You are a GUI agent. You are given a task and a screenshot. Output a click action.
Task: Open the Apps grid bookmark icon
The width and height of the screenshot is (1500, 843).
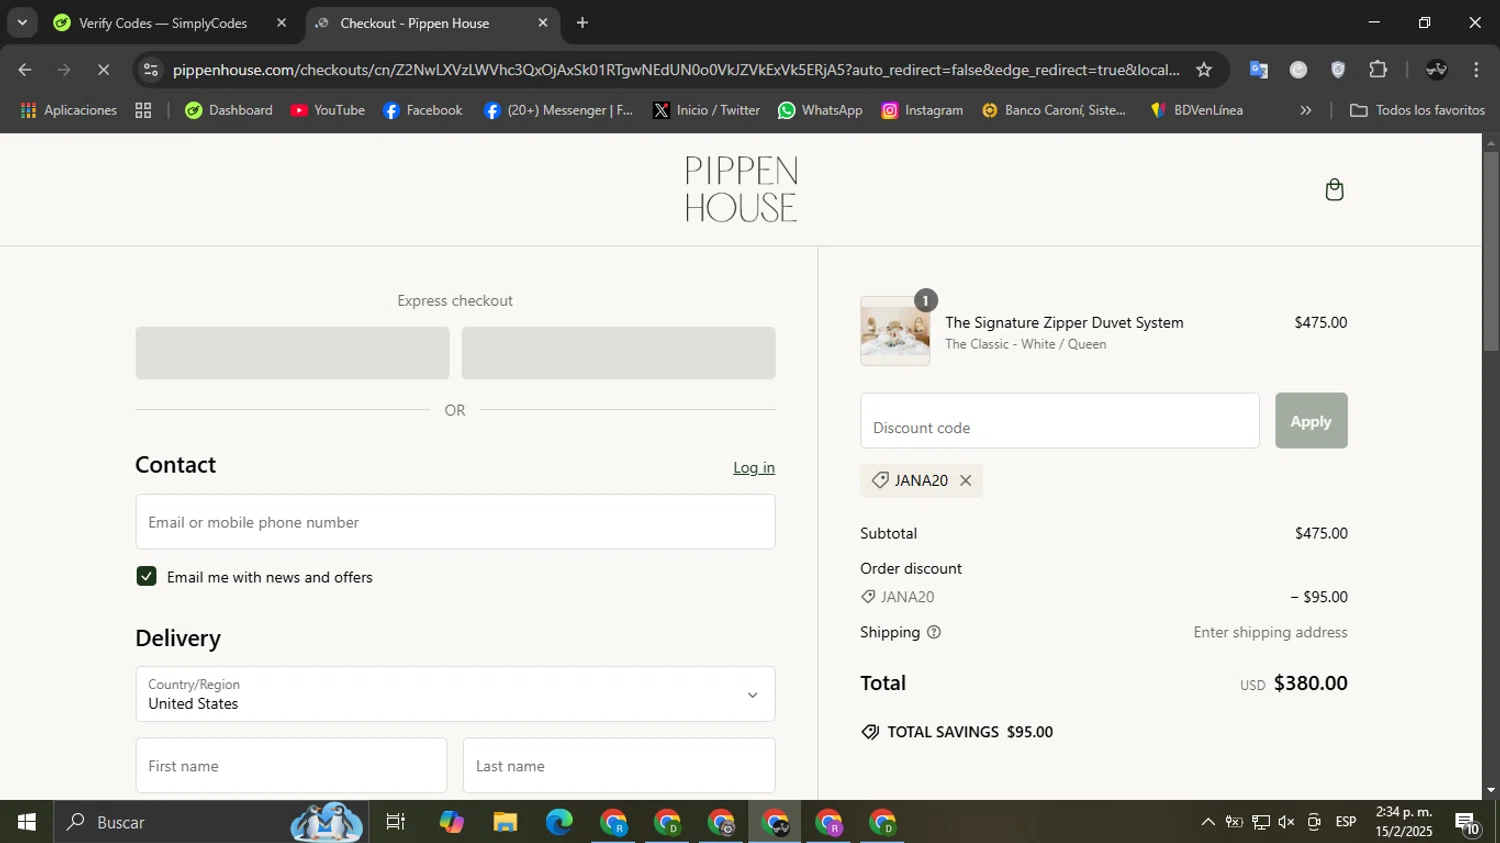coord(143,111)
